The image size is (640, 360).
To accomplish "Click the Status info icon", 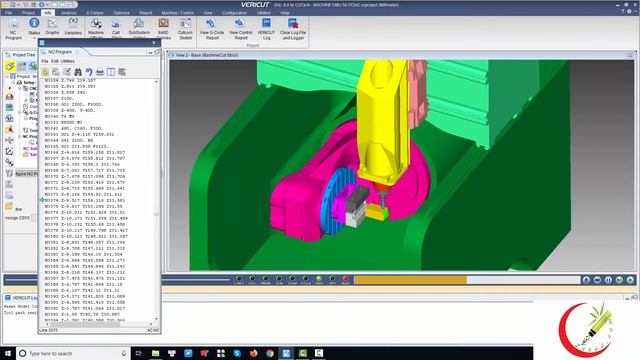I will point(34,24).
